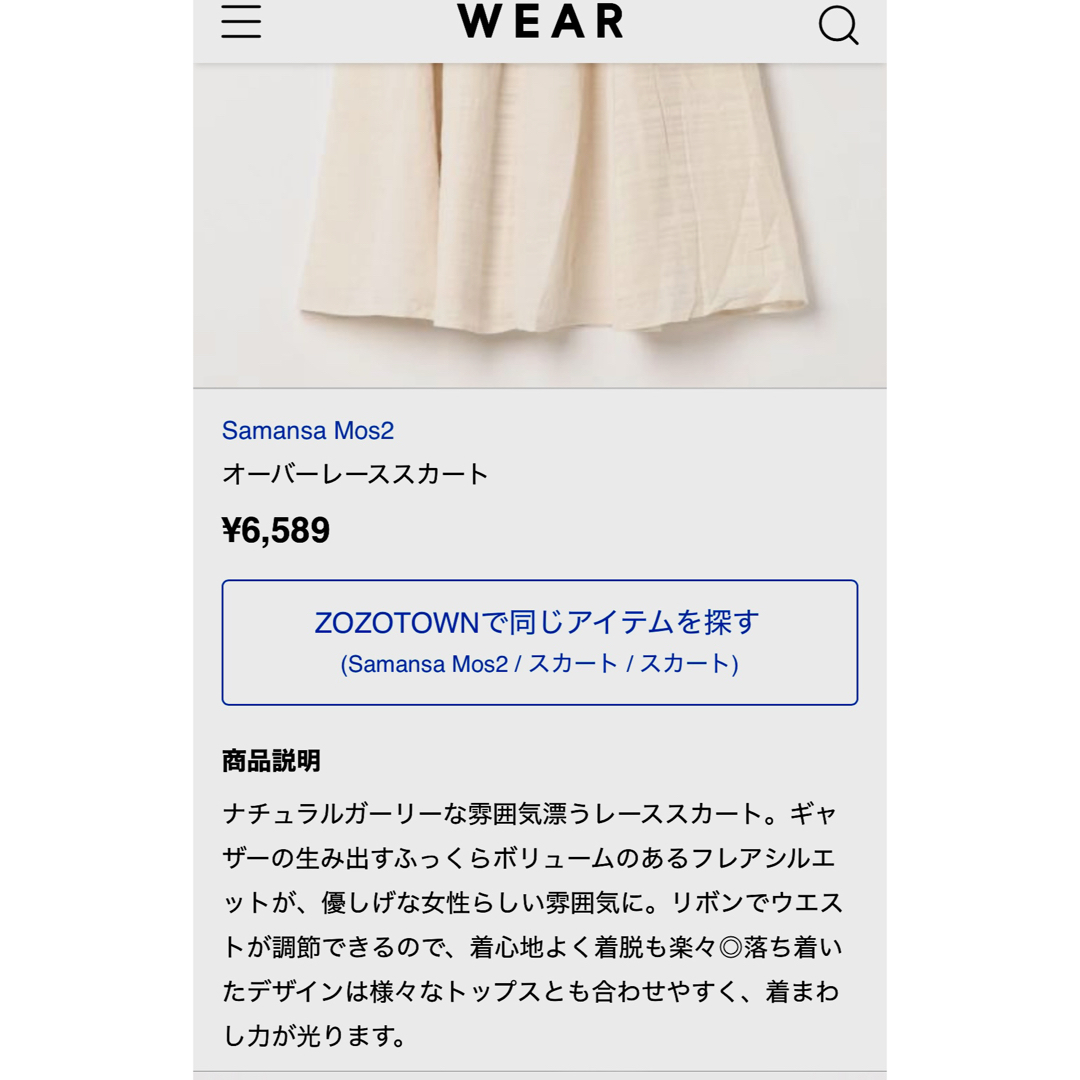Click description line starting トが調節できるので

[x=532, y=947]
